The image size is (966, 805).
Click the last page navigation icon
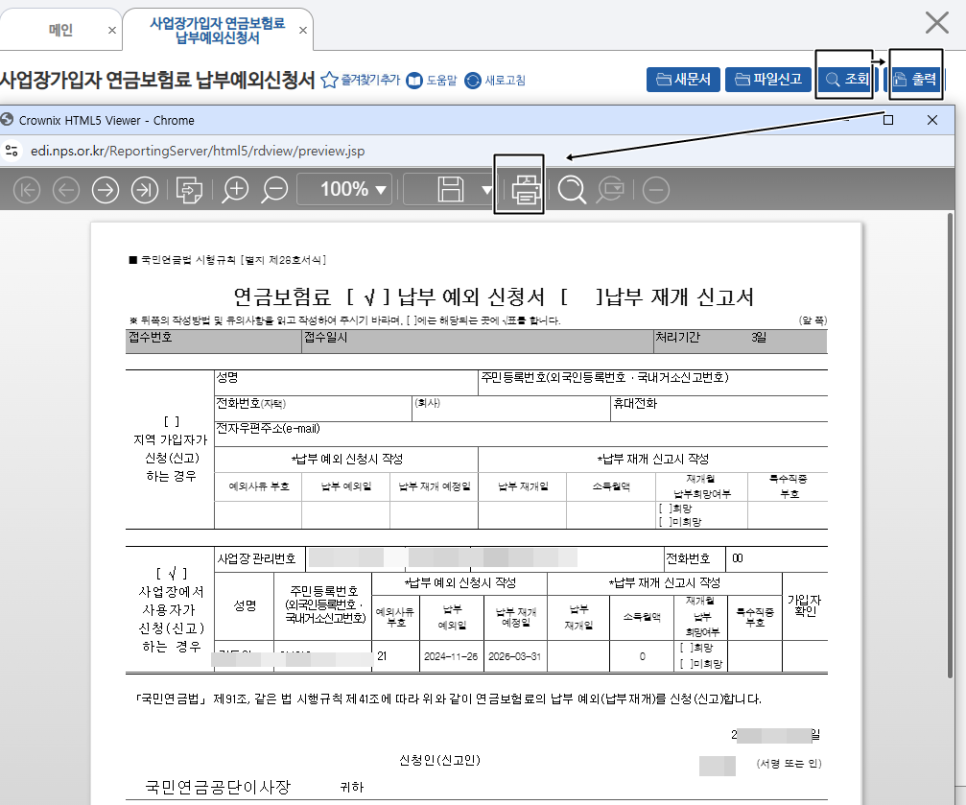pos(143,189)
